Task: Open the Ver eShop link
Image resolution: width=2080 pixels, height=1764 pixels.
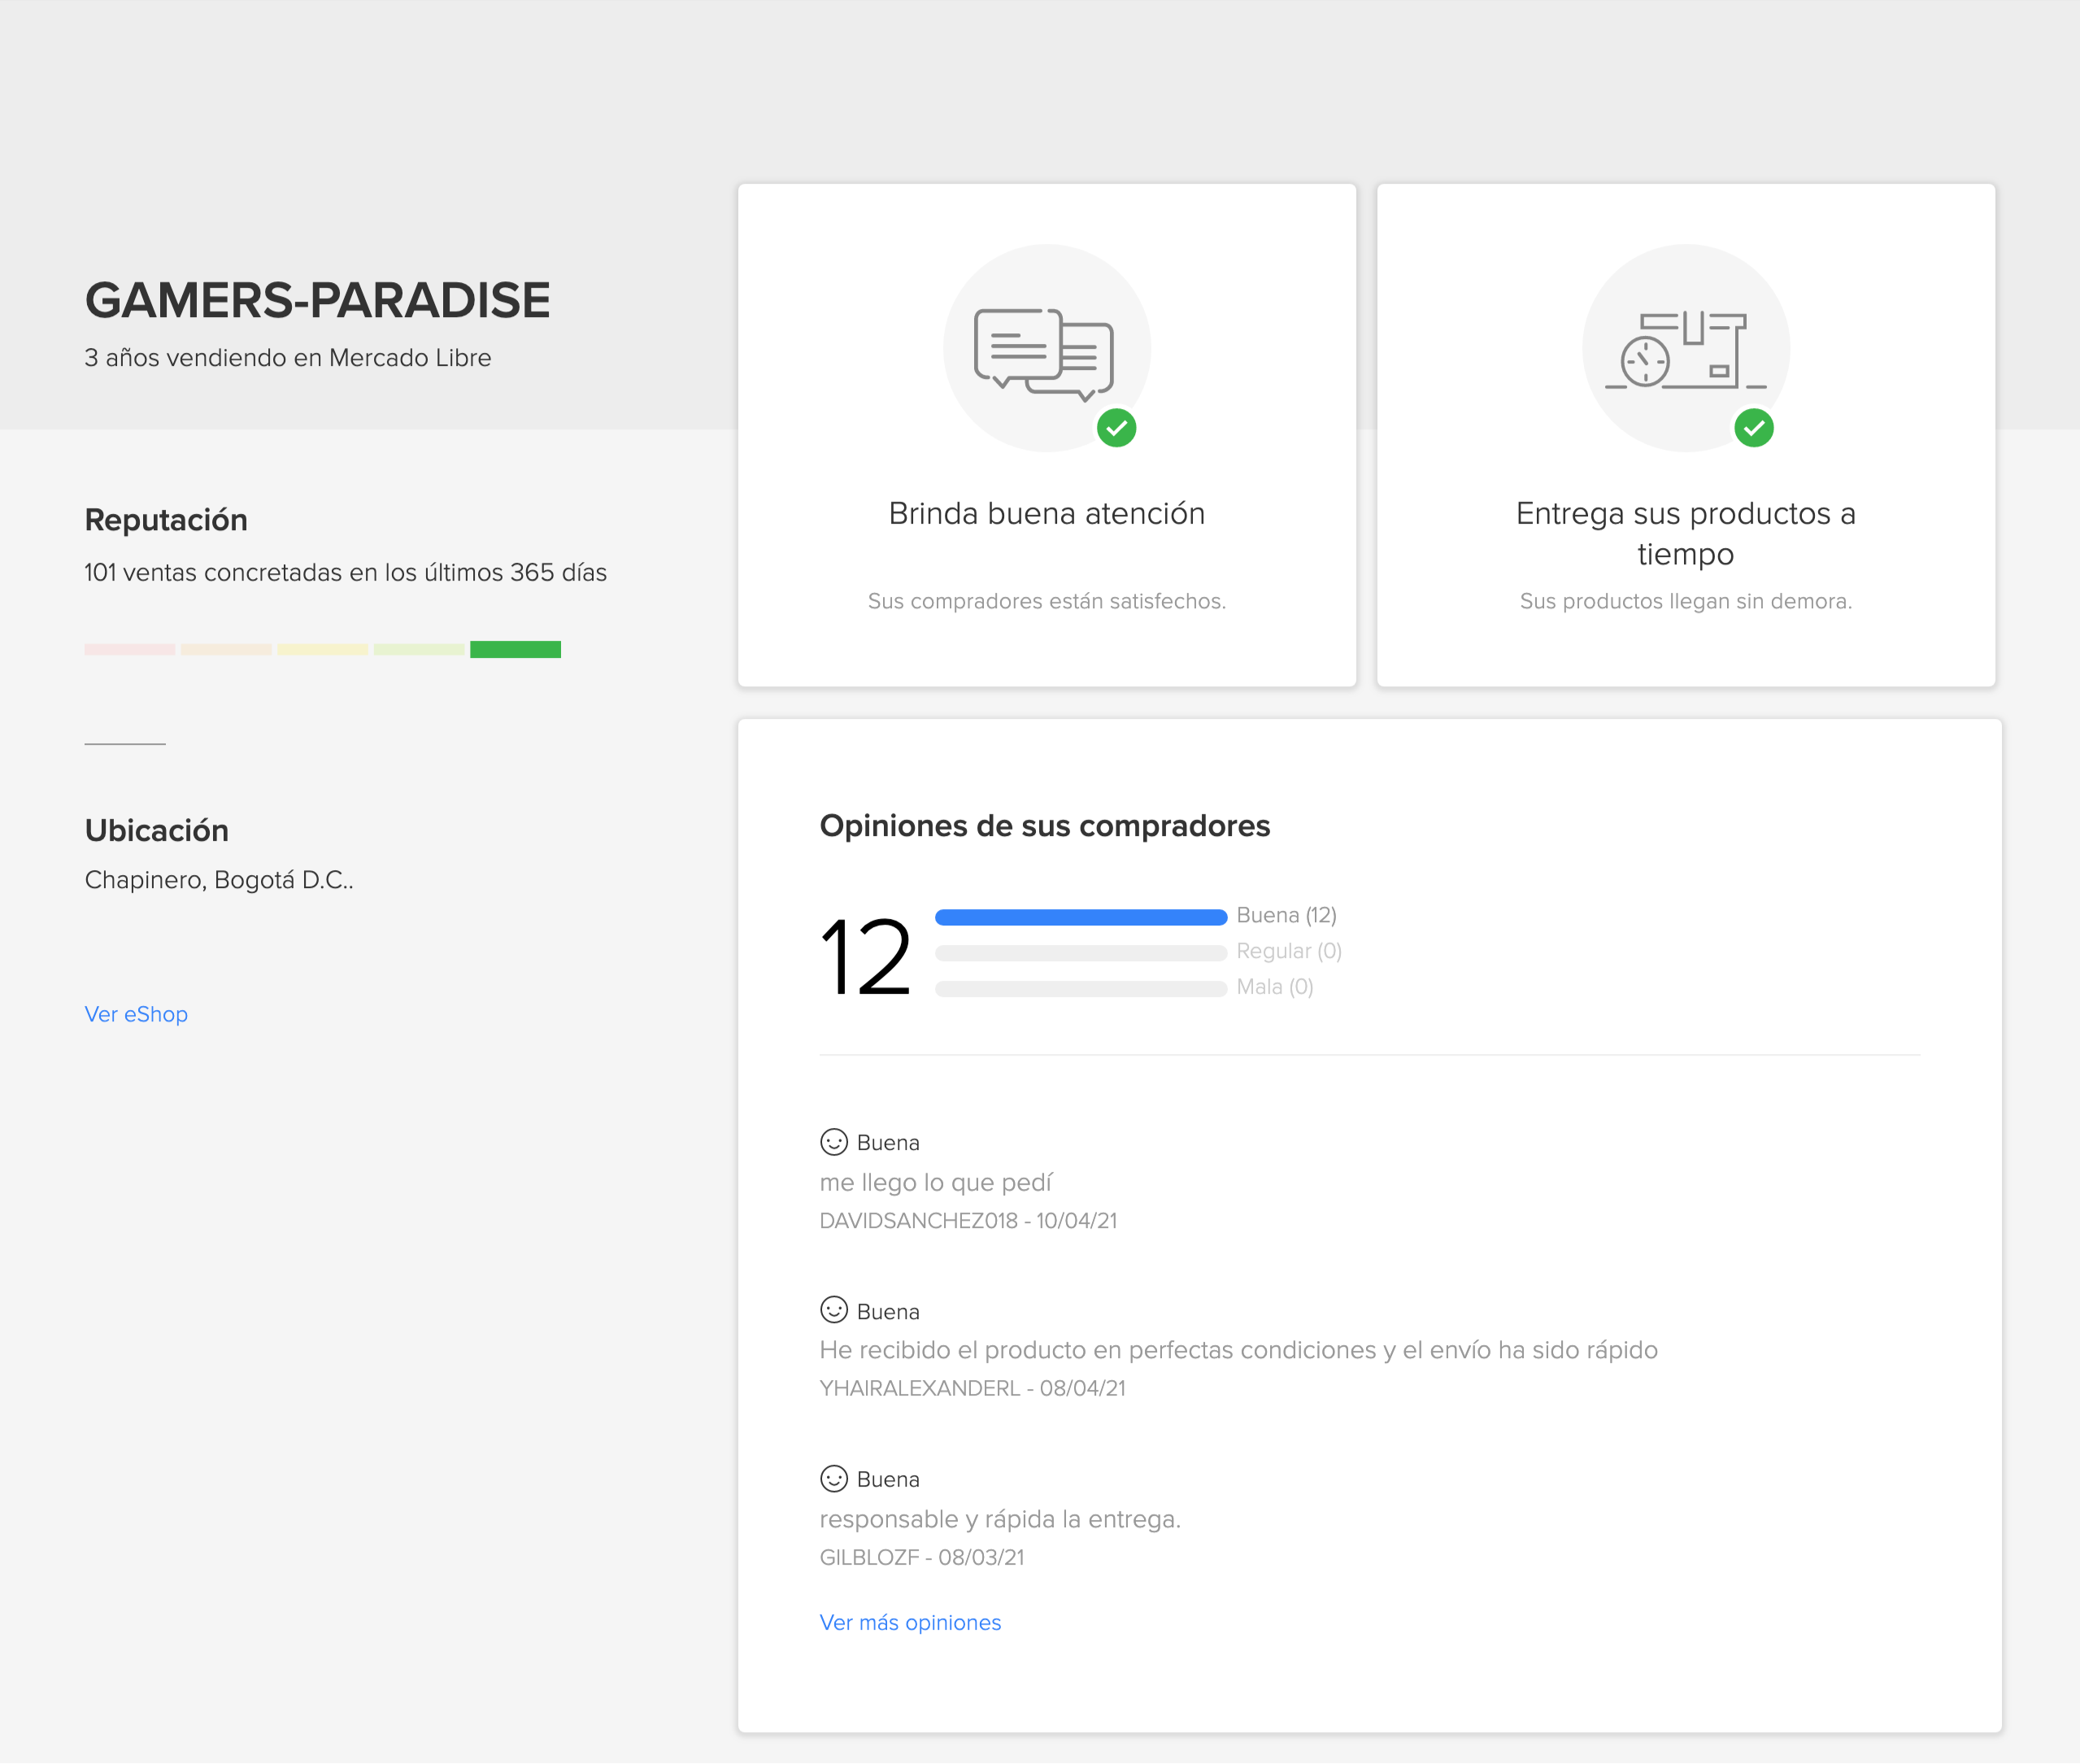Action: (x=136, y=1014)
